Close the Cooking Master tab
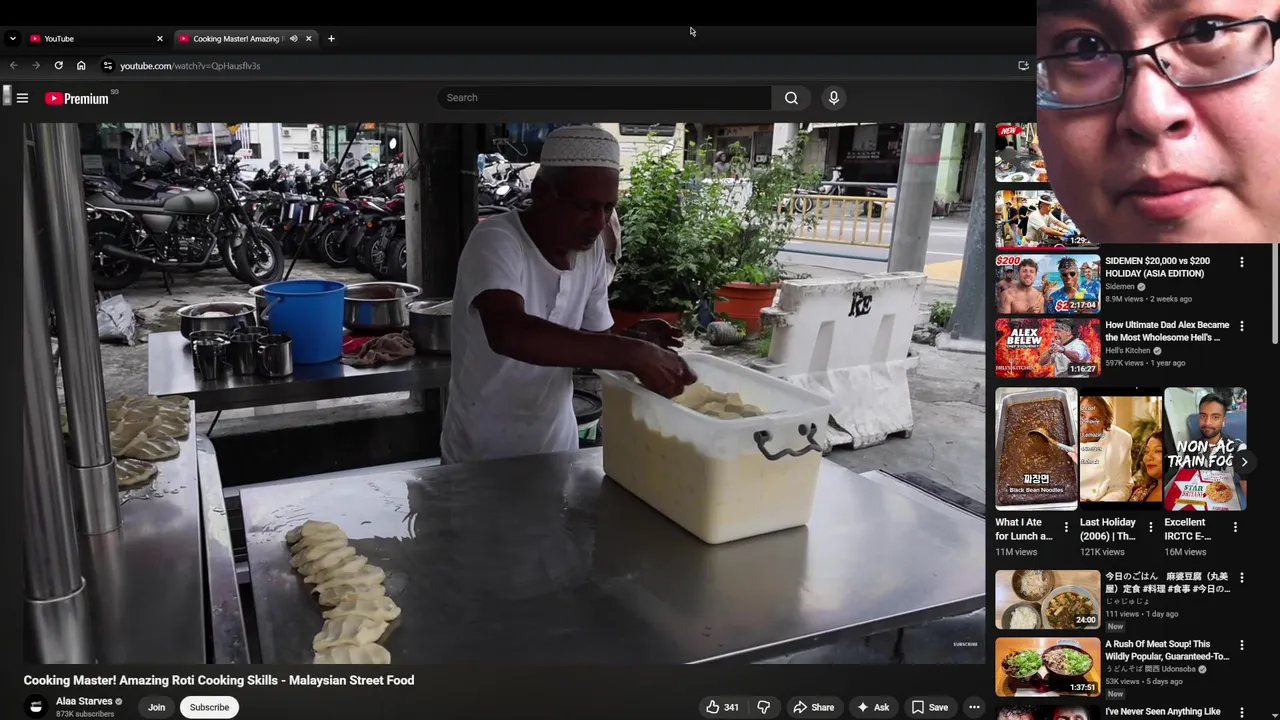This screenshot has width=1280, height=720. (x=309, y=39)
